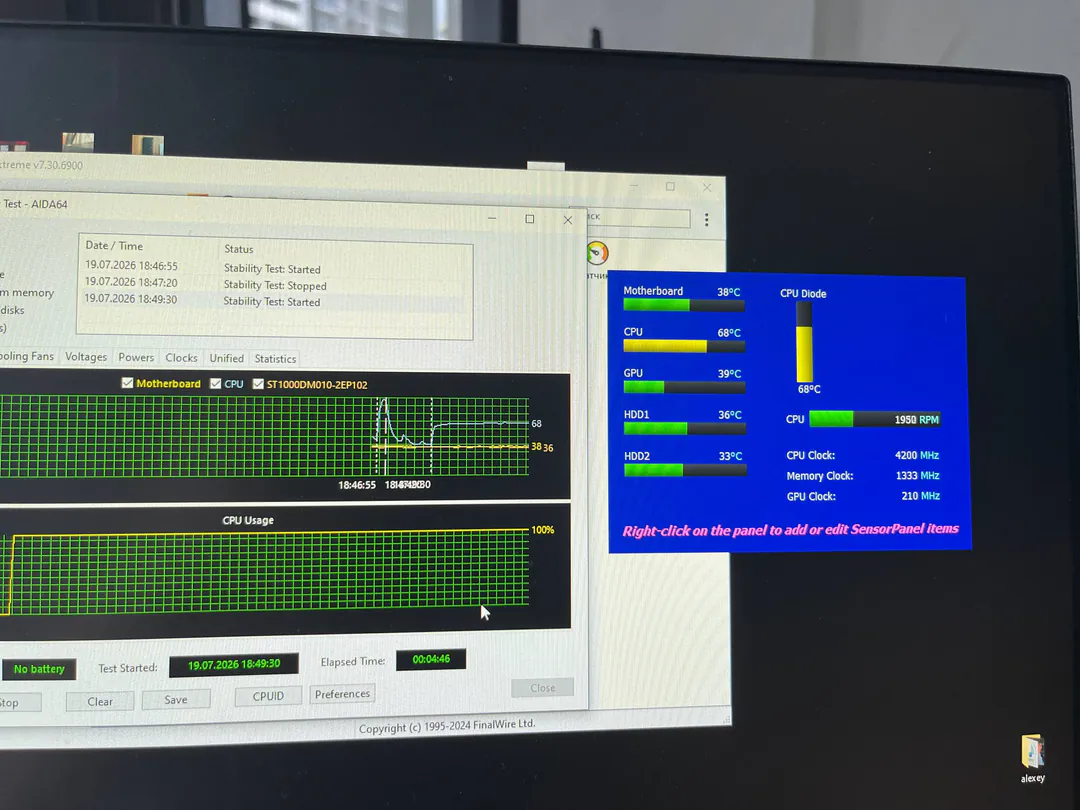Viewport: 1080px width, 810px height.
Task: Click the Save button
Action: (176, 700)
